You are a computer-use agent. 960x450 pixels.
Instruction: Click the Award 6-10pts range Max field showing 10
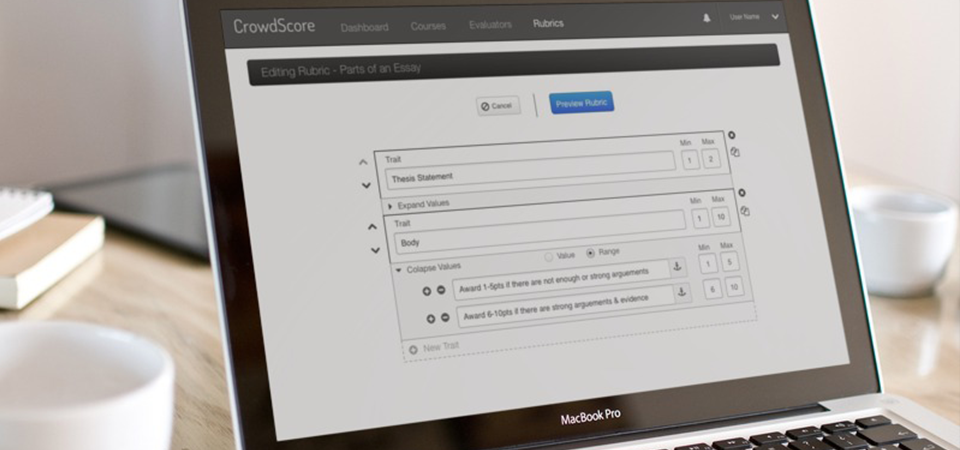tap(734, 287)
